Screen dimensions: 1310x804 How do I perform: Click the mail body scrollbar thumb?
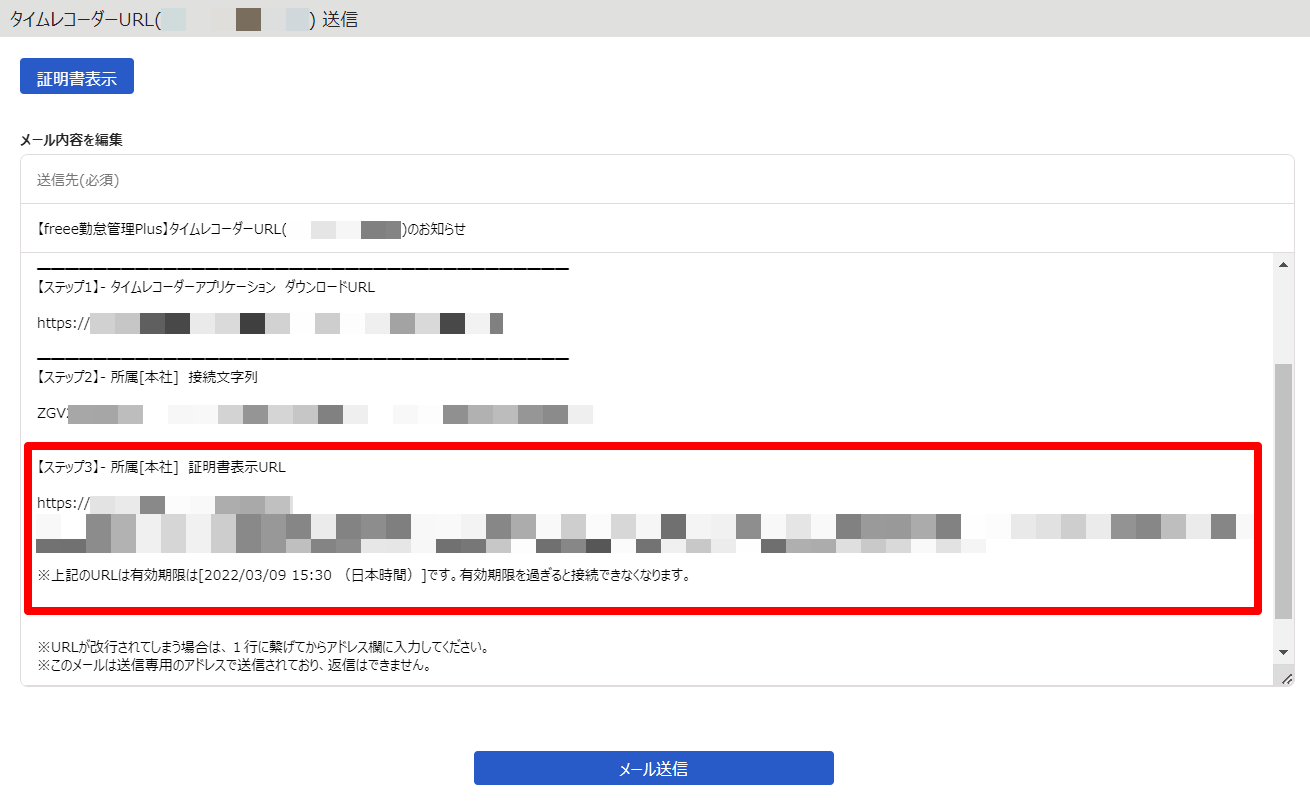pos(1283,491)
